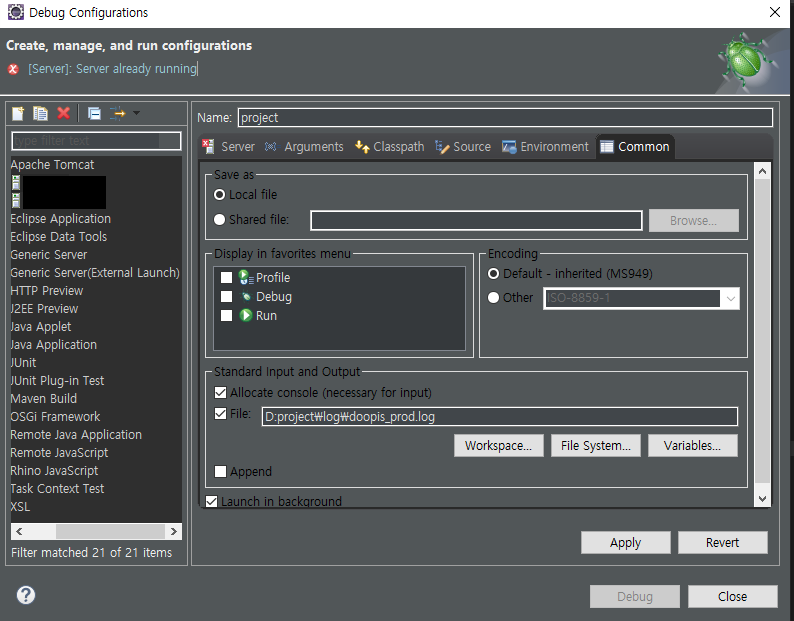The width and height of the screenshot is (794, 621).
Task: Click the Debug bug favorites icon
Action: click(246, 296)
